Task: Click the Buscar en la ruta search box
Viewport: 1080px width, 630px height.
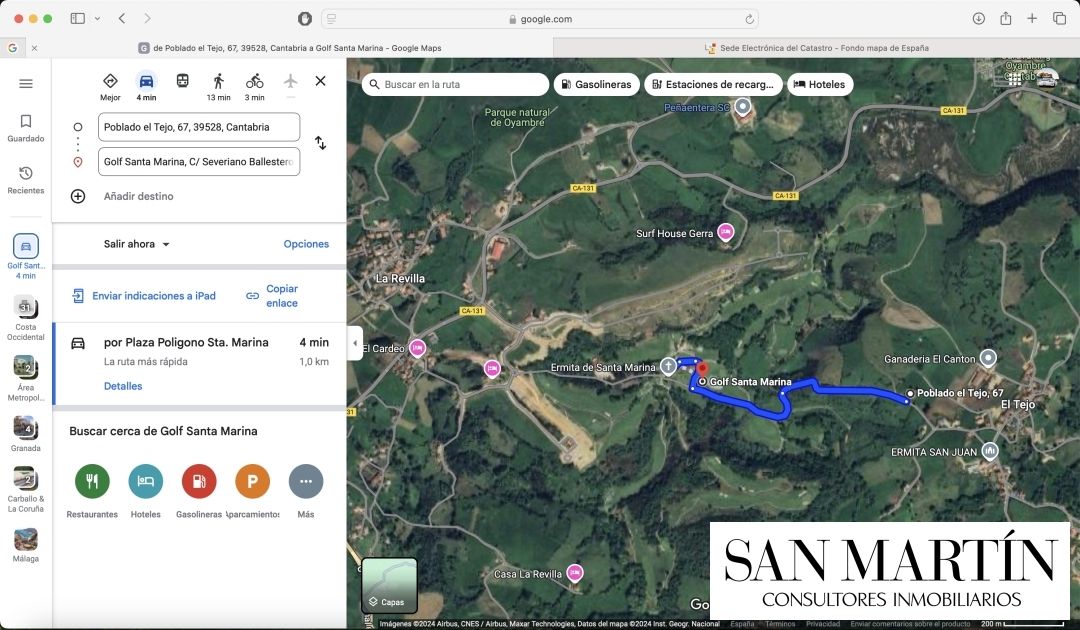Action: click(455, 85)
